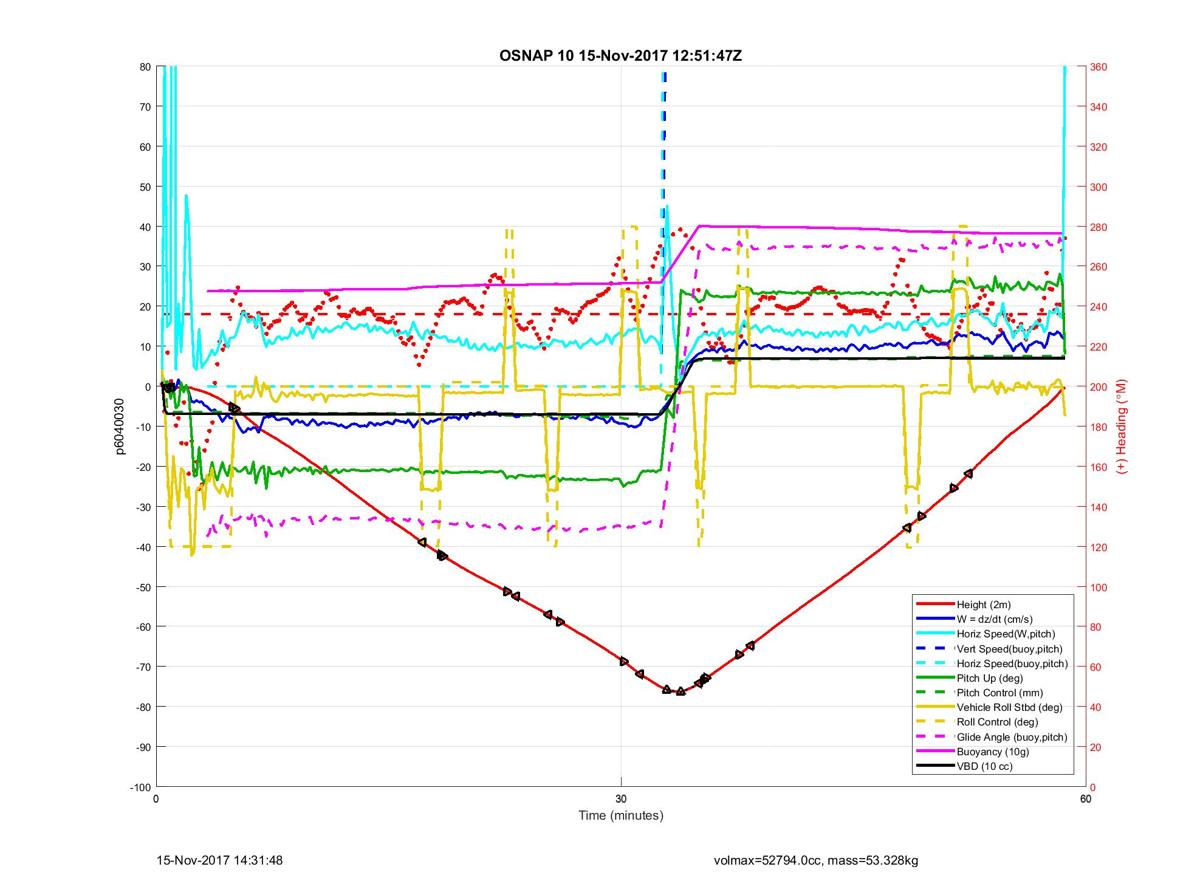The height and width of the screenshot is (885, 1200).
Task: Click the -40 tick label
Action: tap(142, 547)
